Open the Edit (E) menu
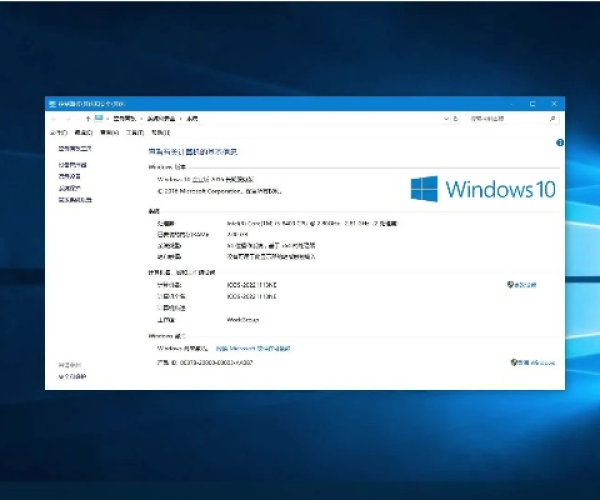The width and height of the screenshot is (600, 500). pos(83,133)
